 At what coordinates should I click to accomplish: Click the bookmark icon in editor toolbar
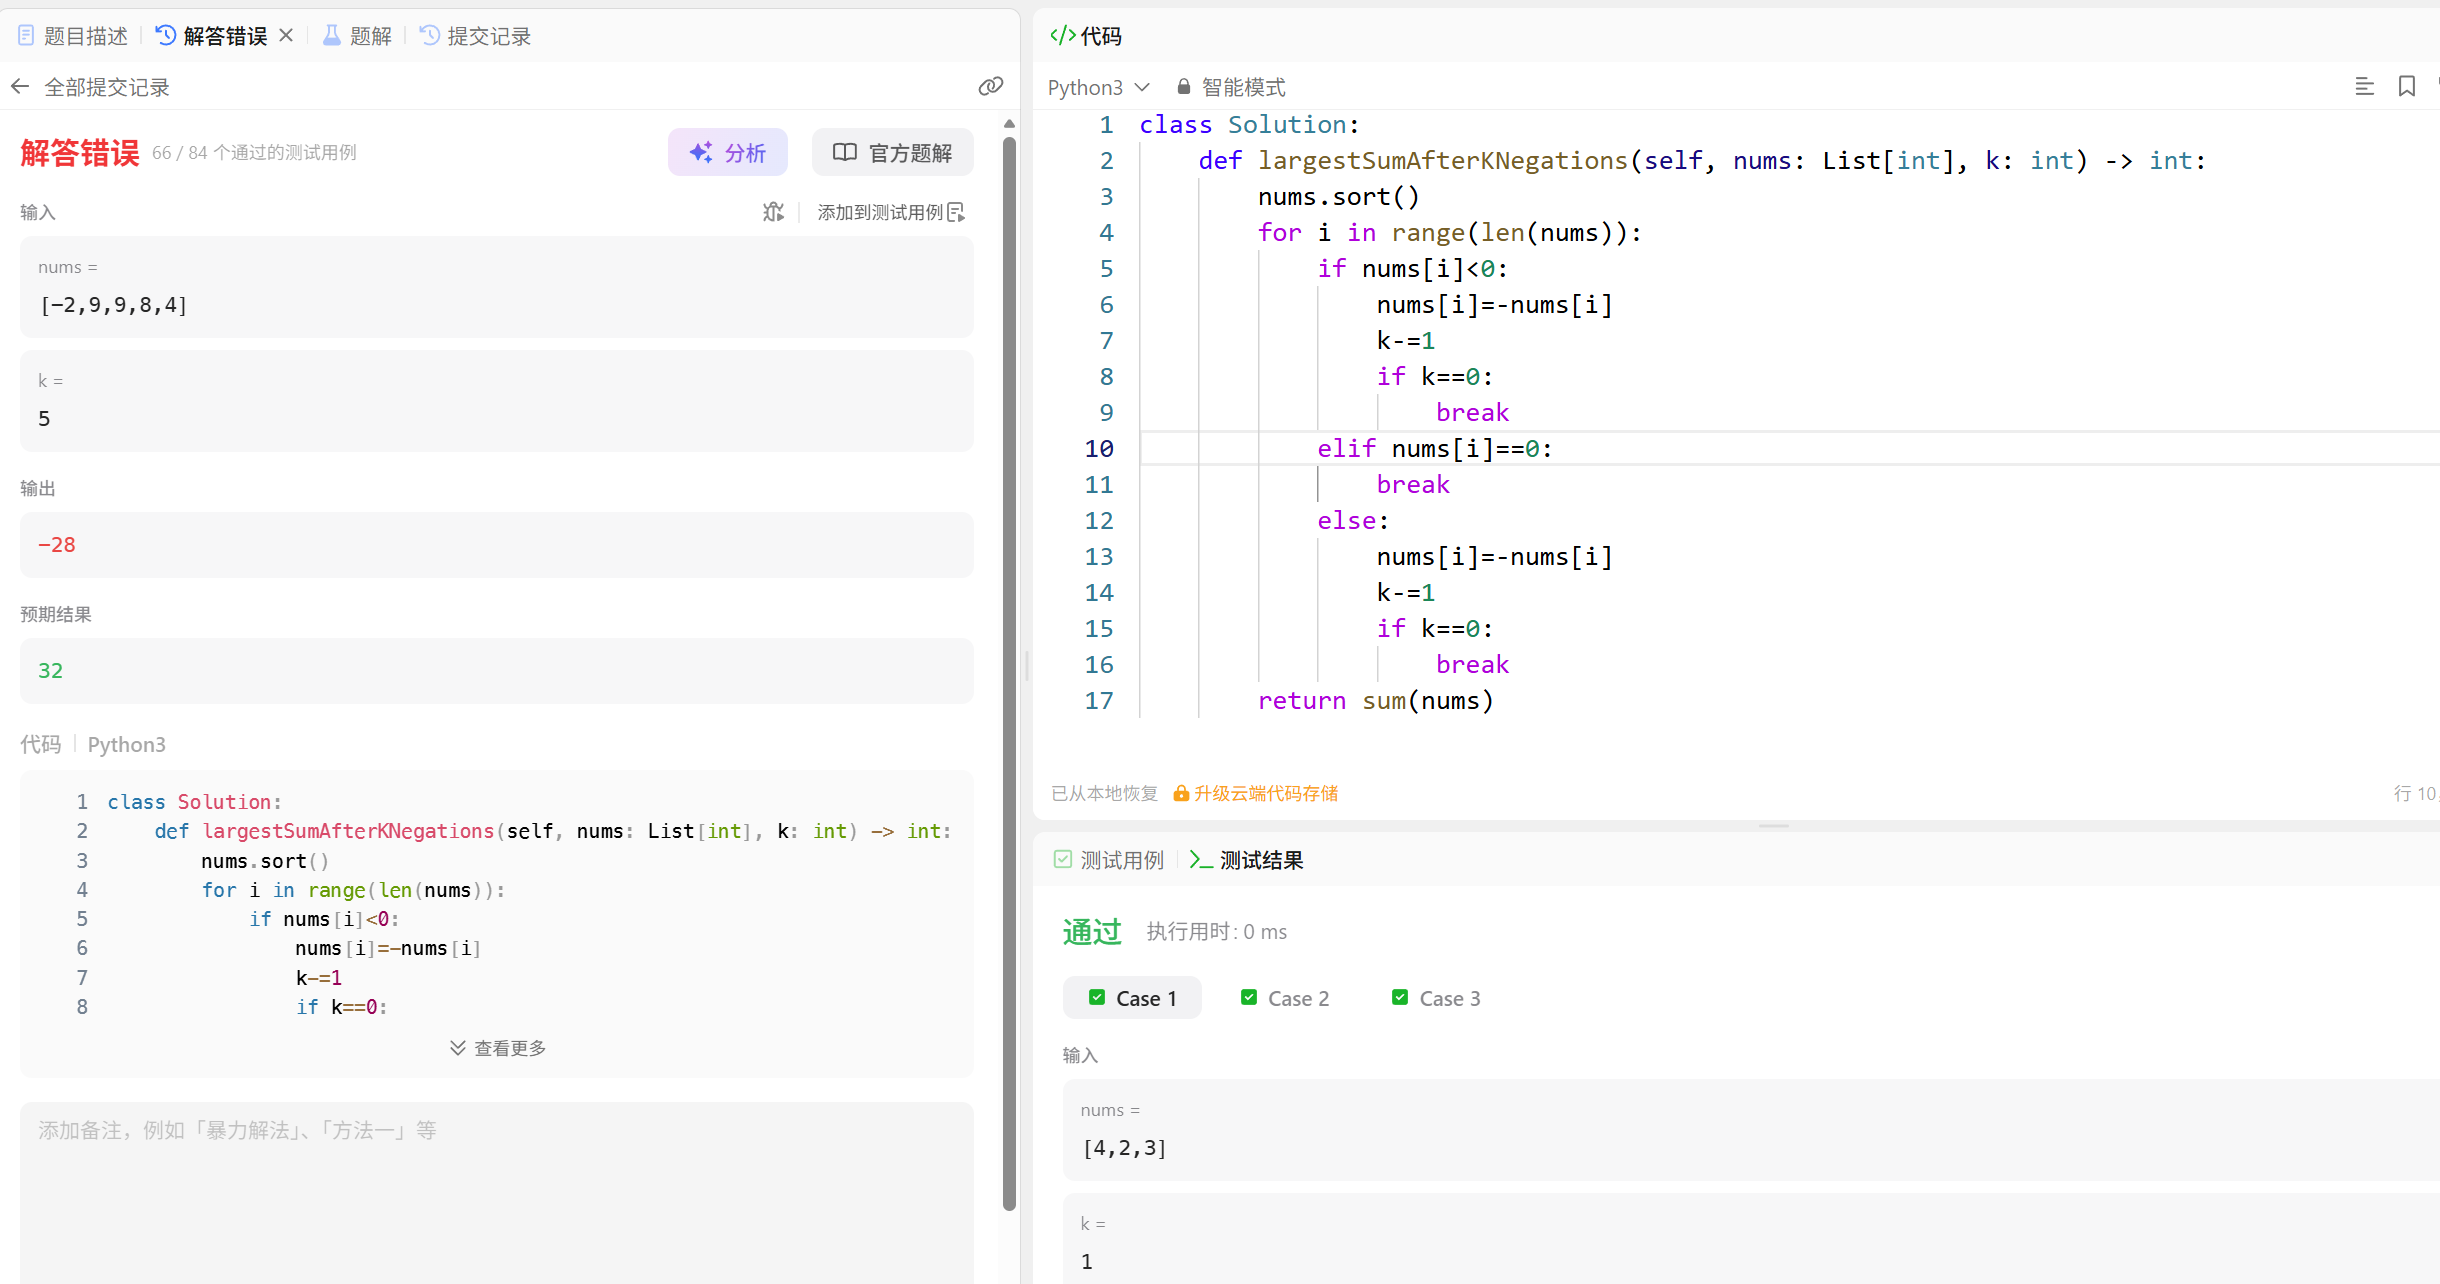coord(2407,87)
